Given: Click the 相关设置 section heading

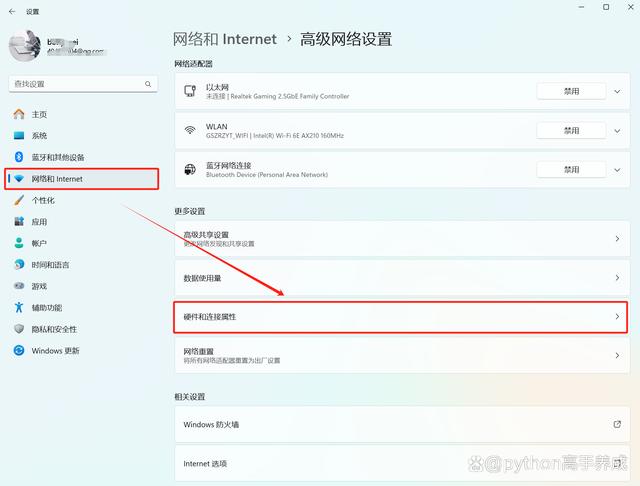Looking at the screenshot, I should pos(190,397).
